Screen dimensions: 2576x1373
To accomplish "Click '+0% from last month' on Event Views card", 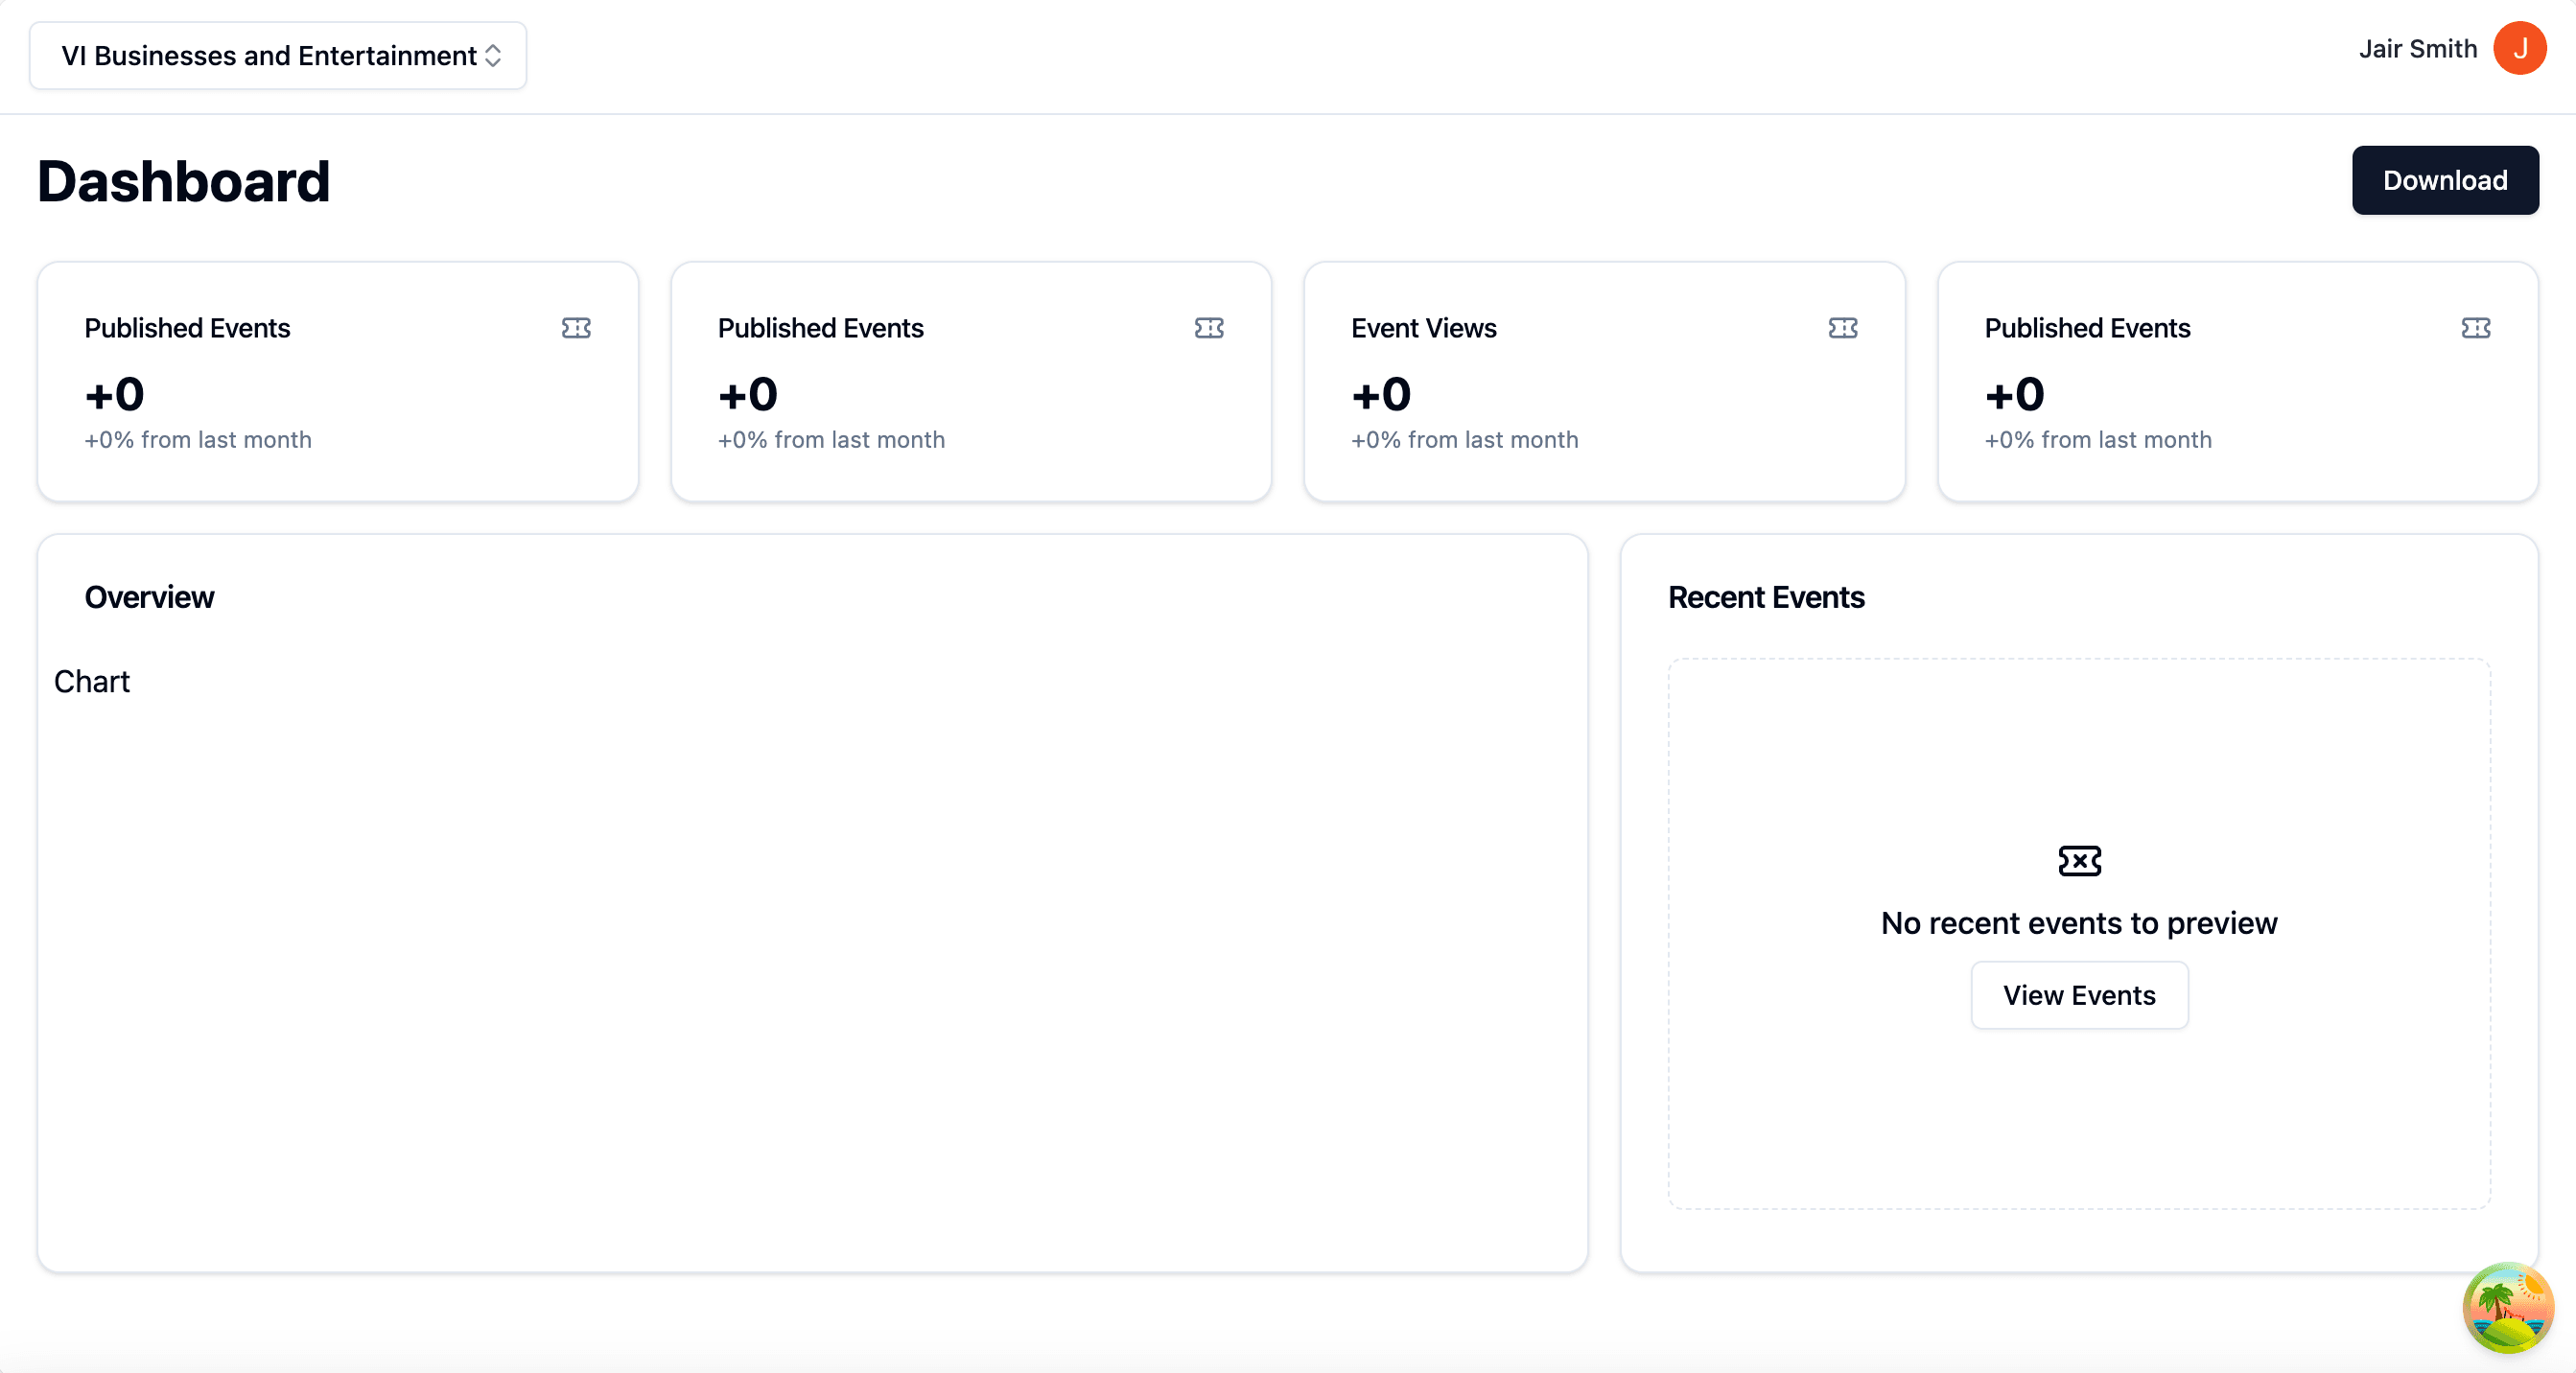I will 1465,440.
